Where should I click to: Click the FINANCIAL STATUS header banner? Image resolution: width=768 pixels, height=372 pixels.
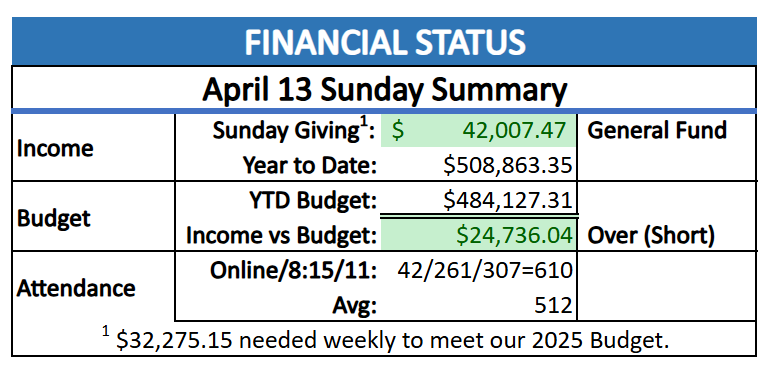(384, 41)
